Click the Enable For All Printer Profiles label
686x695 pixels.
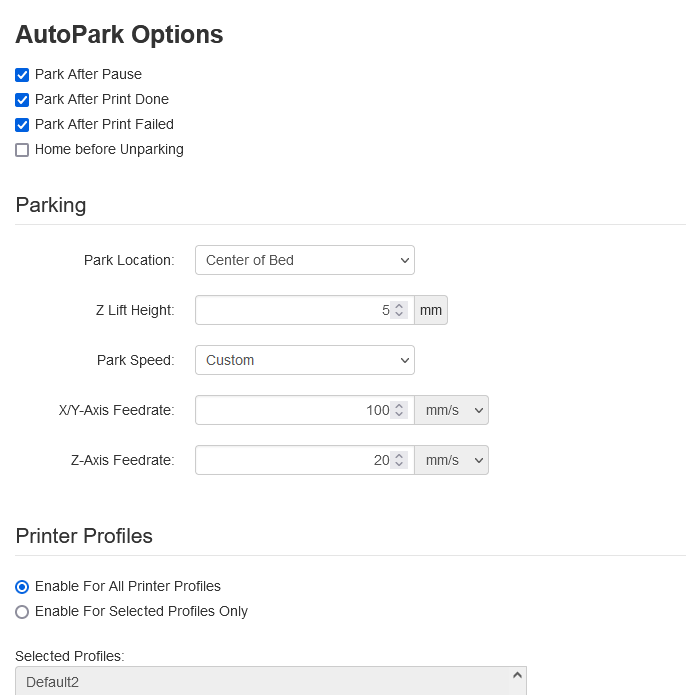[x=128, y=586]
